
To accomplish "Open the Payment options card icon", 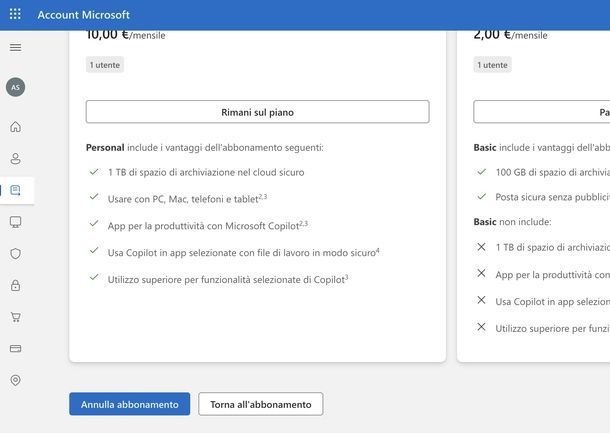I will point(16,349).
